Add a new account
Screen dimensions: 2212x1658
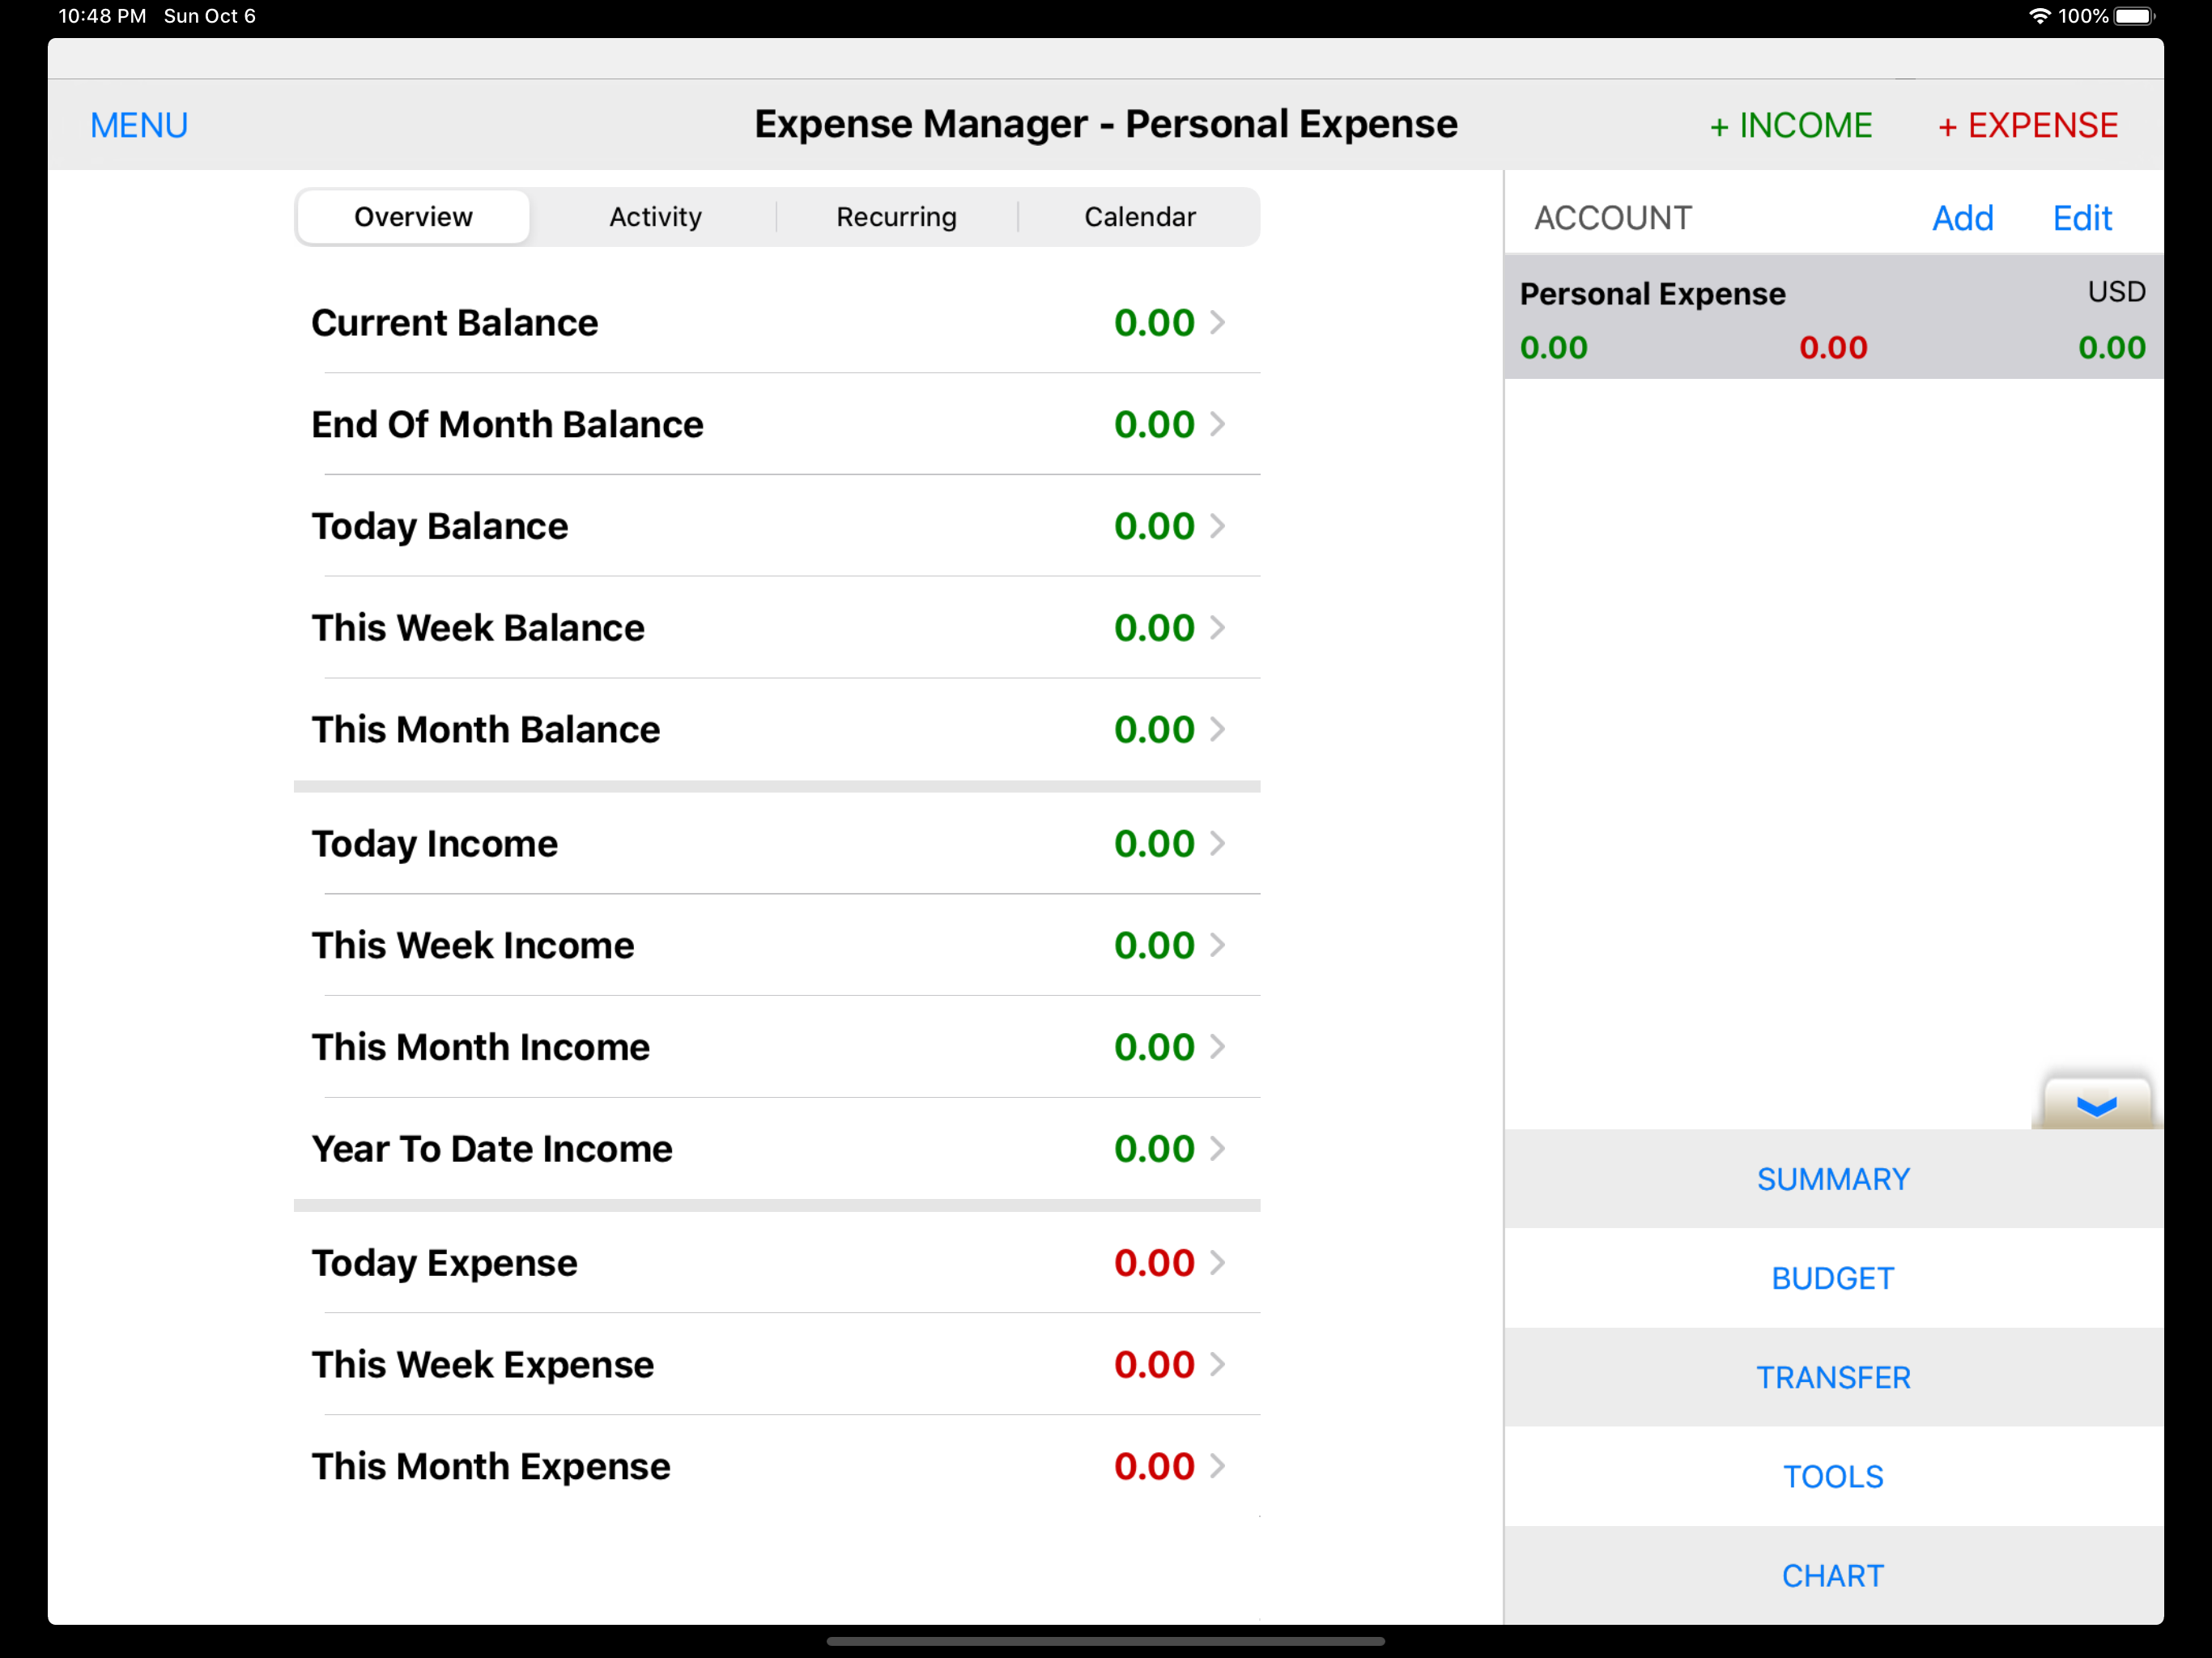point(1962,218)
